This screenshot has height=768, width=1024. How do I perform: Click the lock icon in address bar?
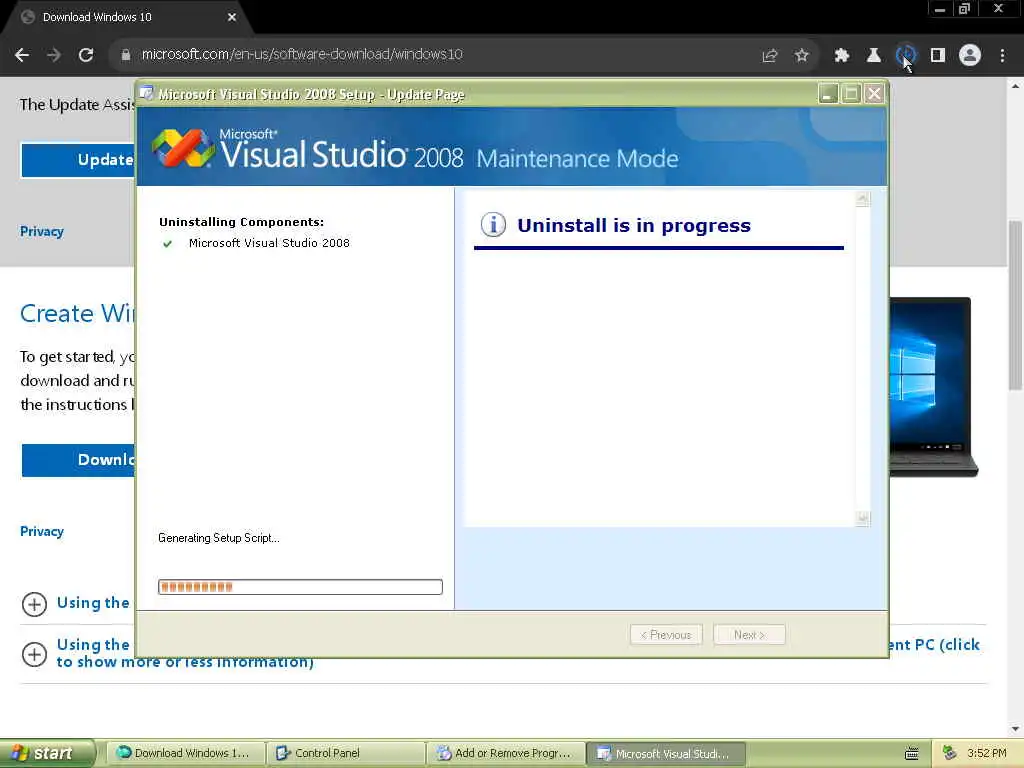coord(125,55)
